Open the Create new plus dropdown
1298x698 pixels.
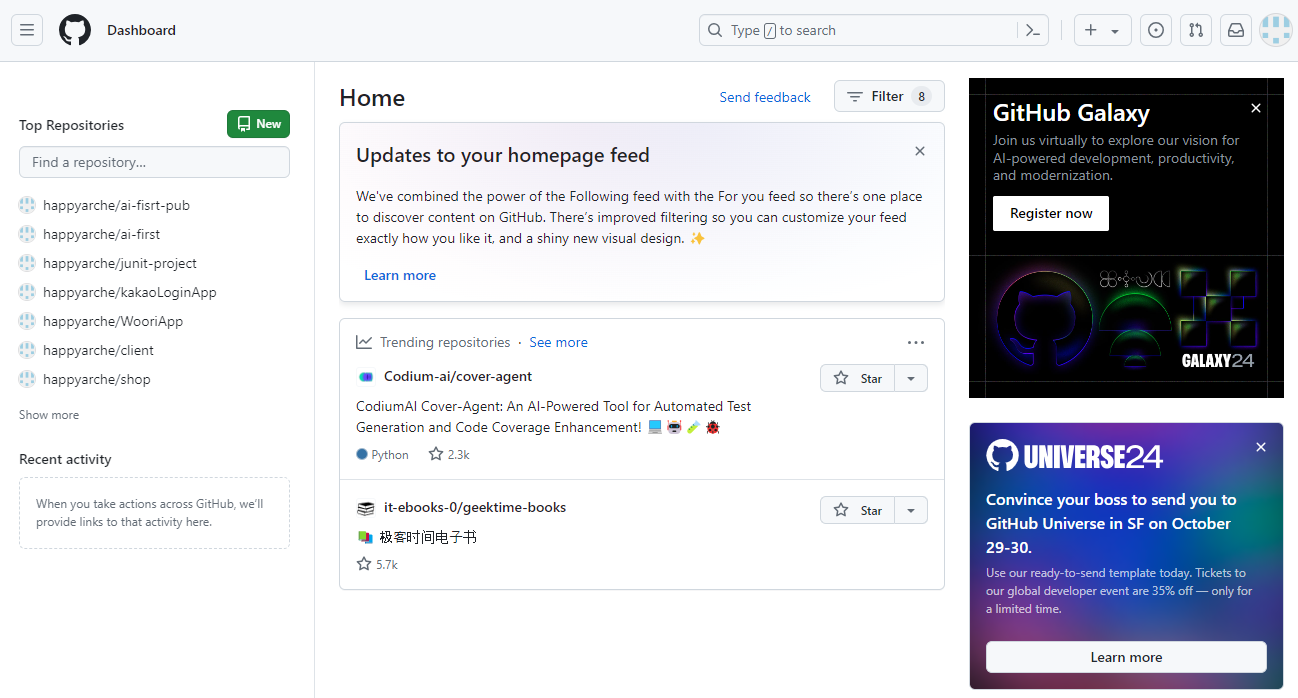point(1103,30)
